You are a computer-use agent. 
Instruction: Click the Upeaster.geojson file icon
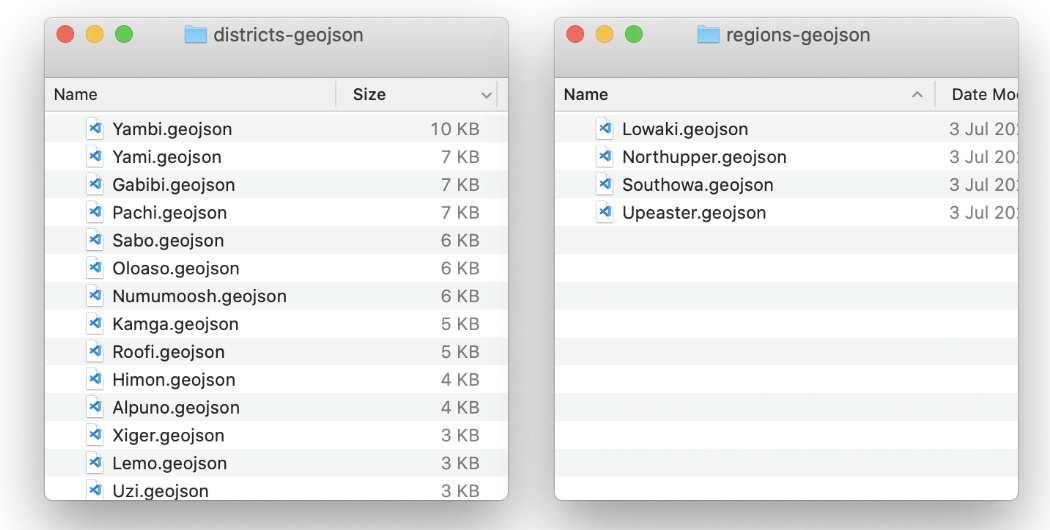click(x=605, y=212)
